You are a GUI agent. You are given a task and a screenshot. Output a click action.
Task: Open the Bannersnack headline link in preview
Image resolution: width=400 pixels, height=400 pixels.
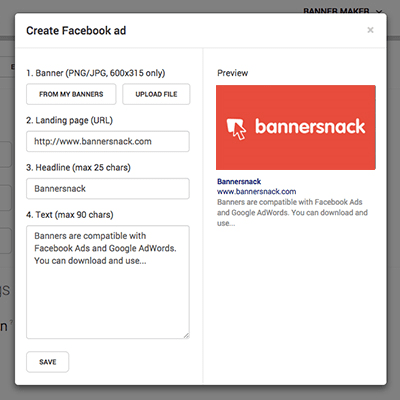pyautogui.click(x=239, y=182)
